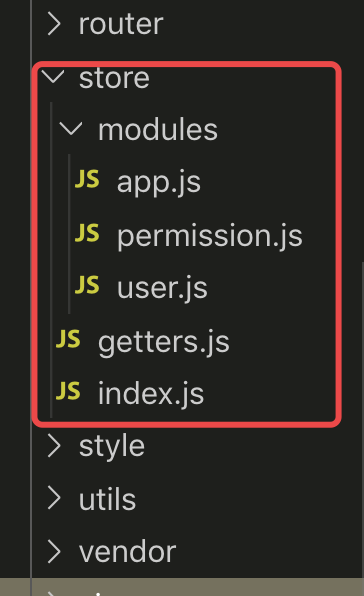Image resolution: width=364 pixels, height=596 pixels.
Task: Expand the utils folder chevron
Action: tap(54, 499)
